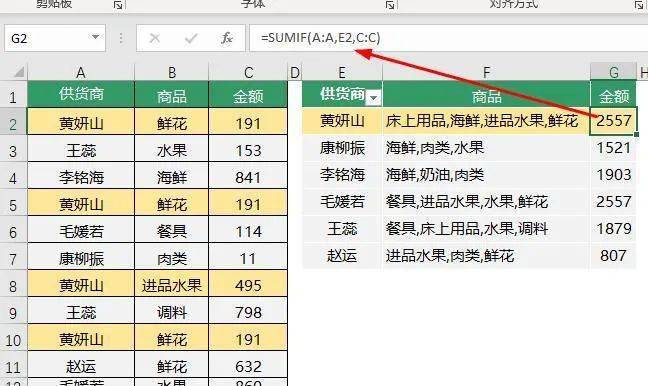
Task: Select column E header
Action: coord(342,73)
